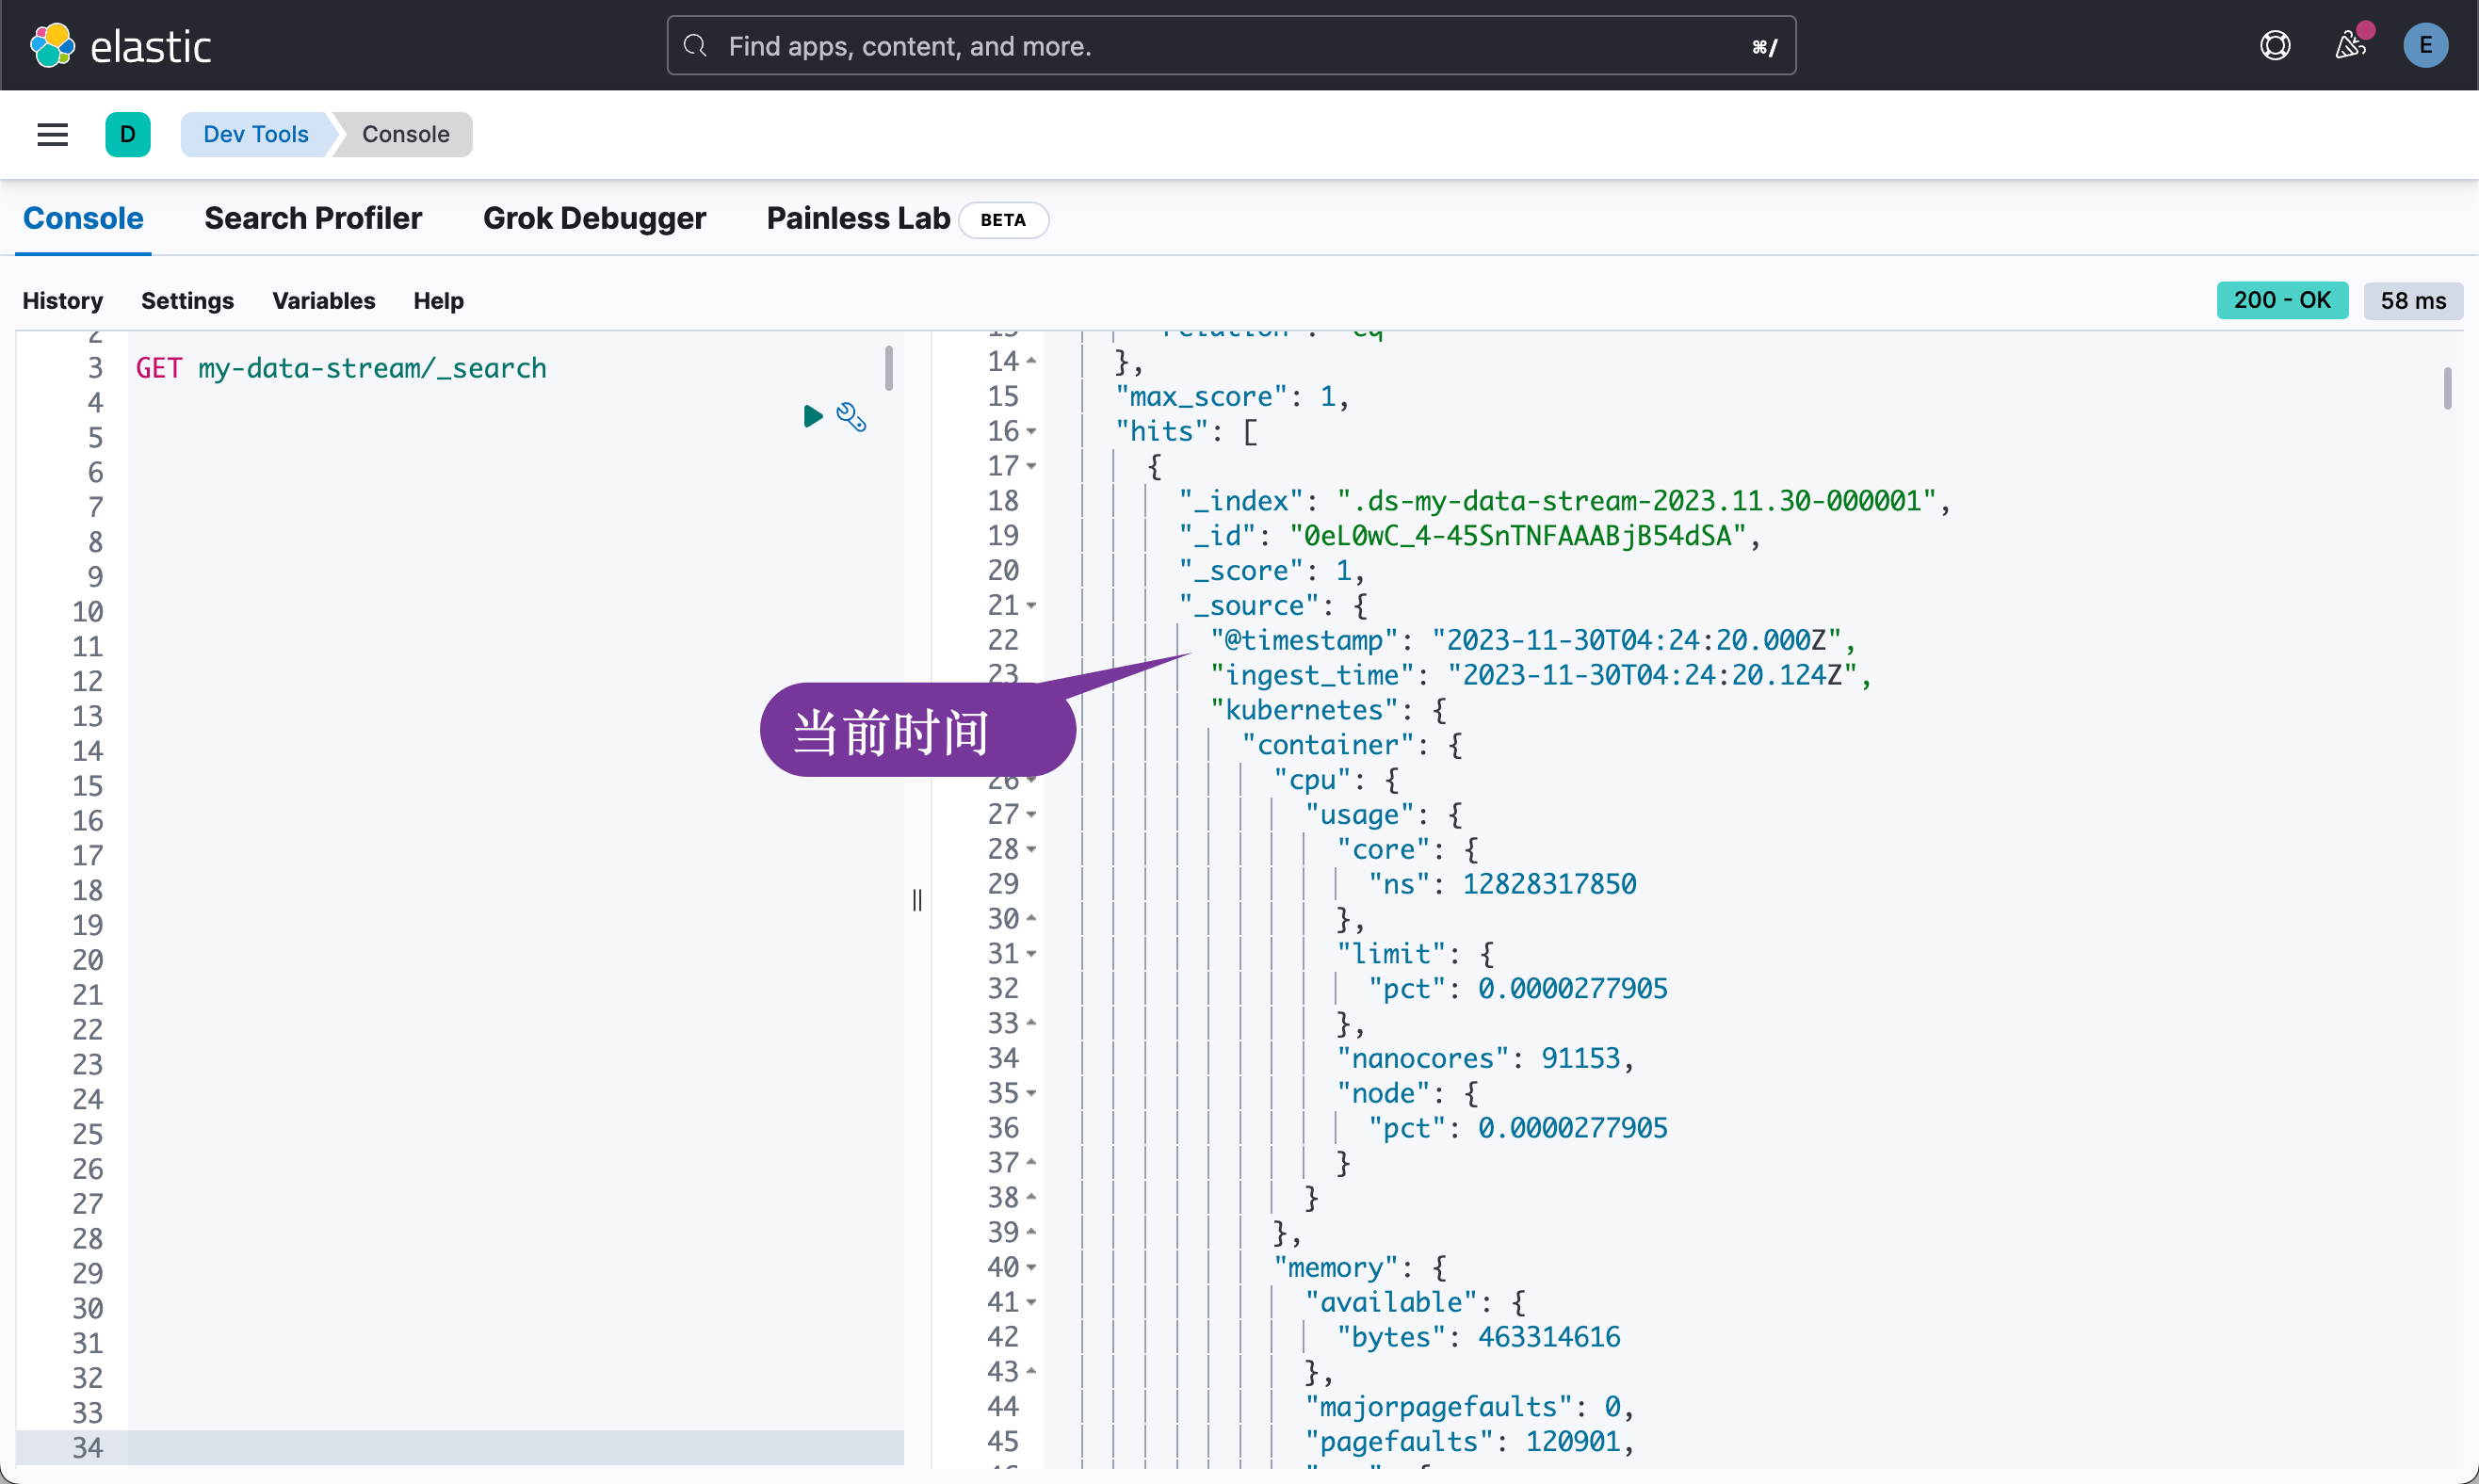Image resolution: width=2479 pixels, height=1484 pixels.
Task: Open the request options wrench menu
Action: (x=852, y=417)
